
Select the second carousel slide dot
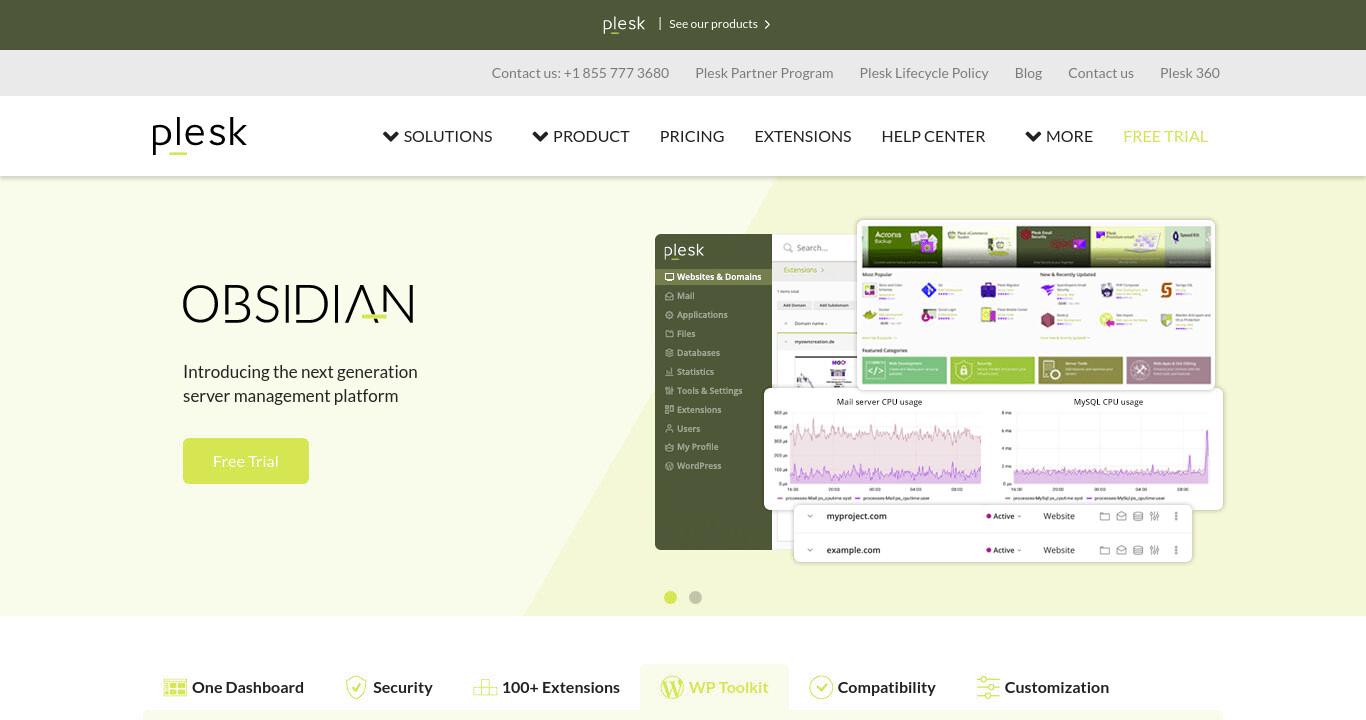[x=695, y=597]
